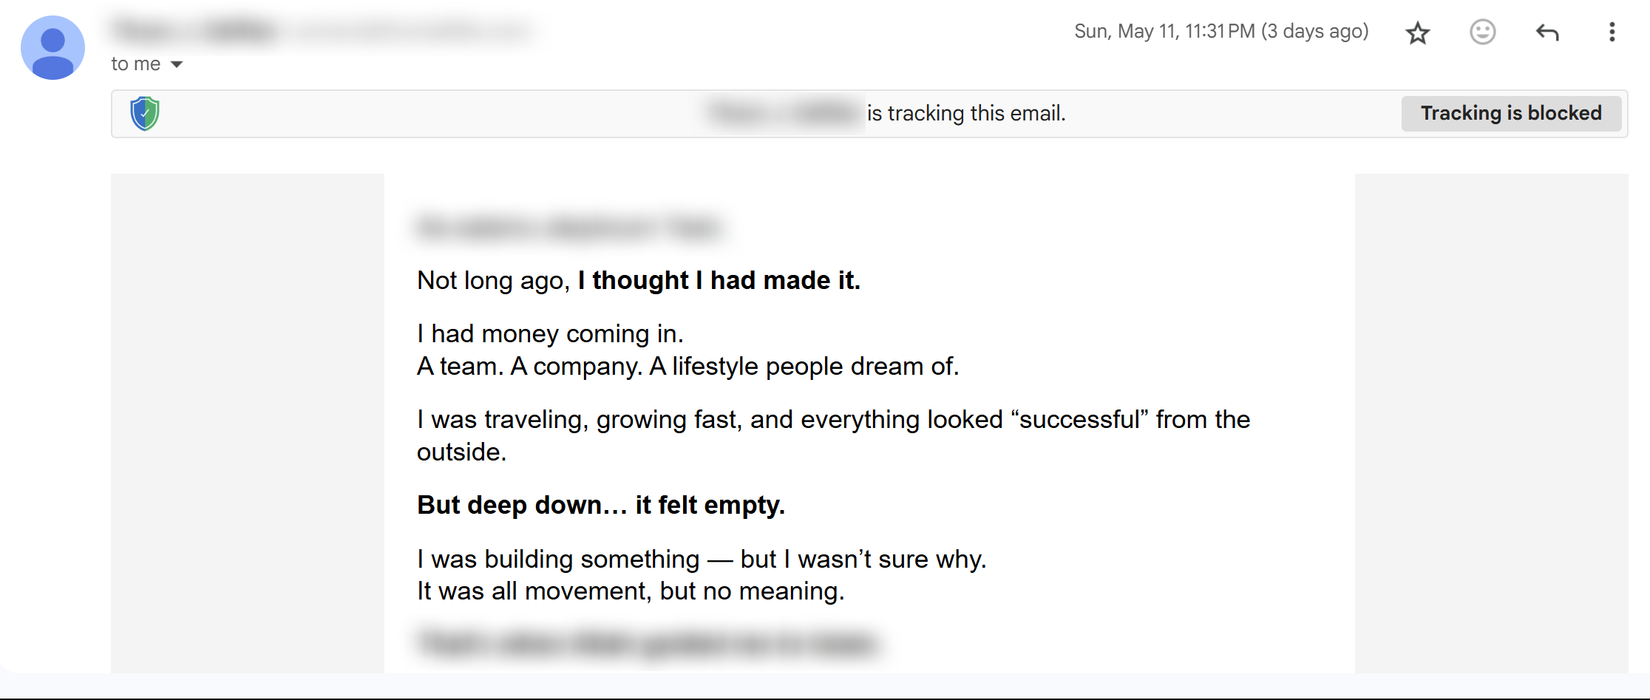Click the paragraph starting "I was traveling, growing fast"
Screen dimensions: 1650x700
point(832,420)
